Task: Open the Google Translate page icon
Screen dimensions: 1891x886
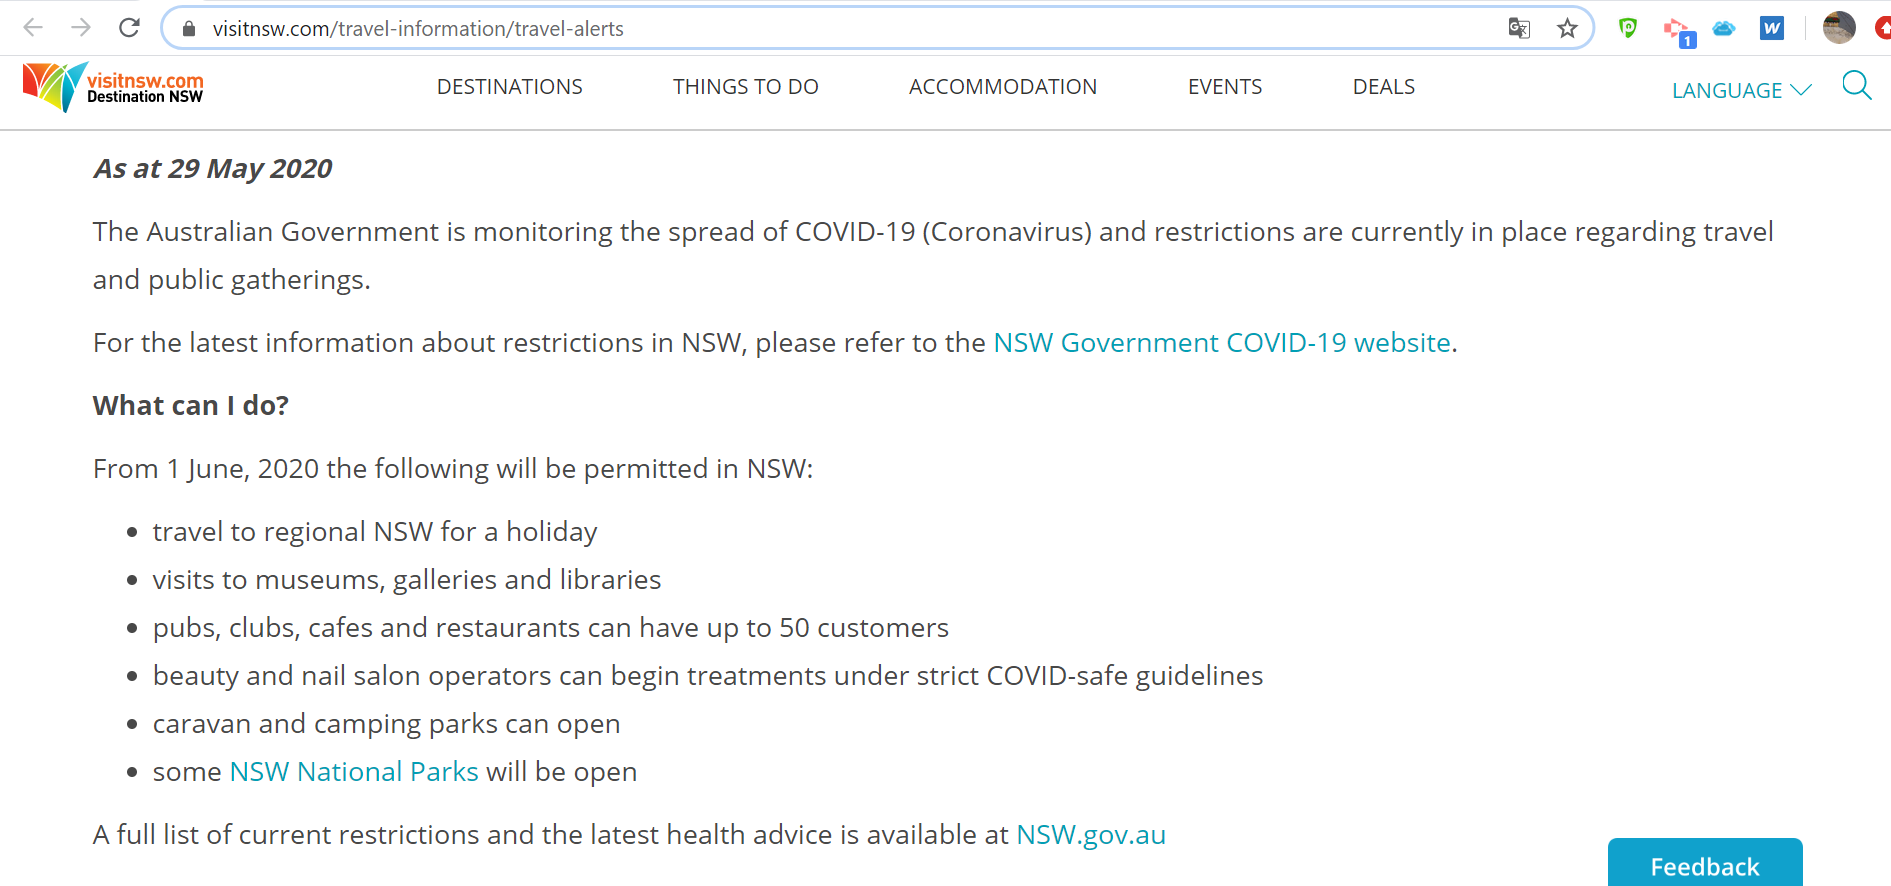Action: 1519,29
